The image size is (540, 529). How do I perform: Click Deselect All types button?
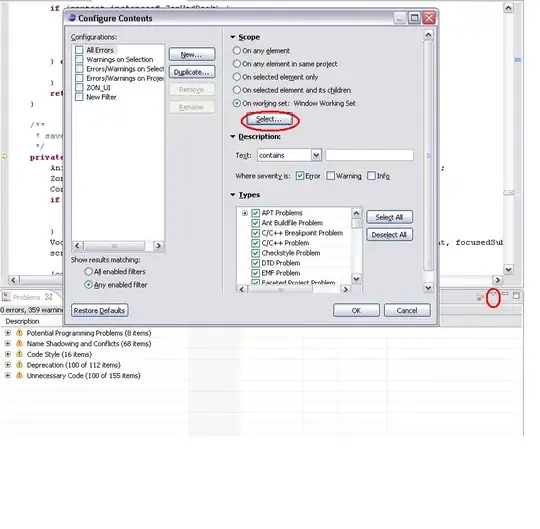coord(389,235)
